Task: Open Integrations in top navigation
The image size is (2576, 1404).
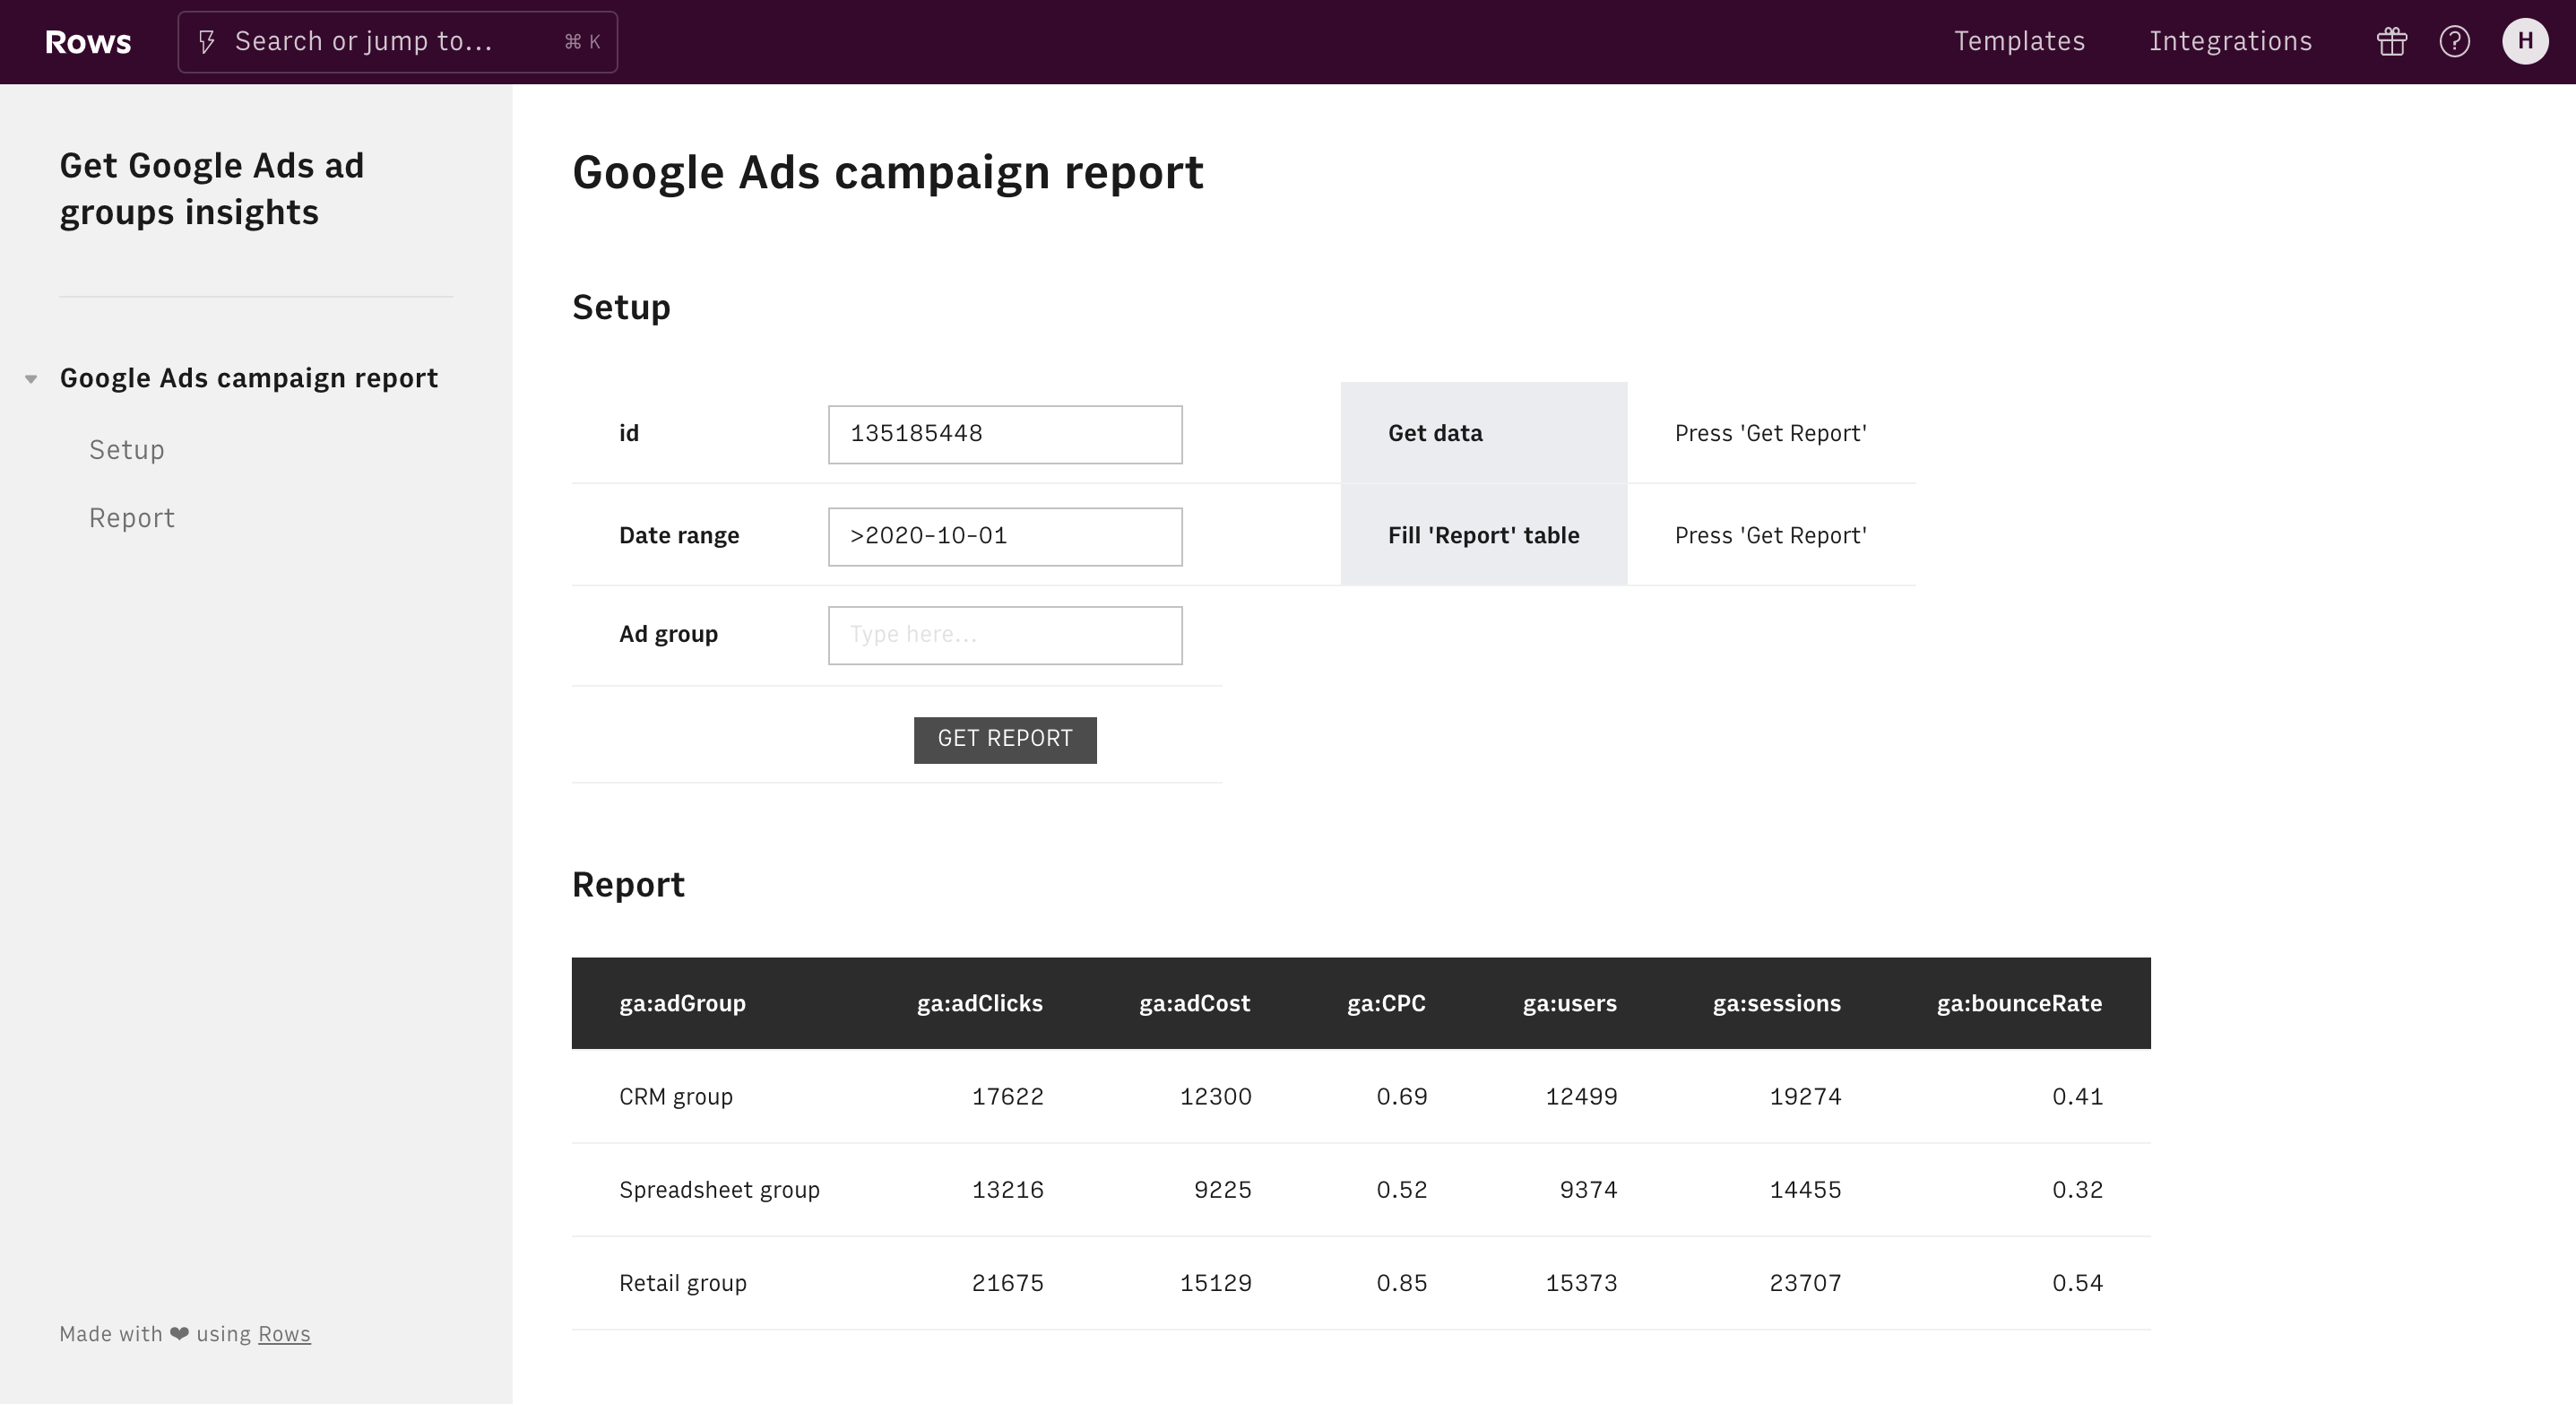Action: pyautogui.click(x=2230, y=42)
